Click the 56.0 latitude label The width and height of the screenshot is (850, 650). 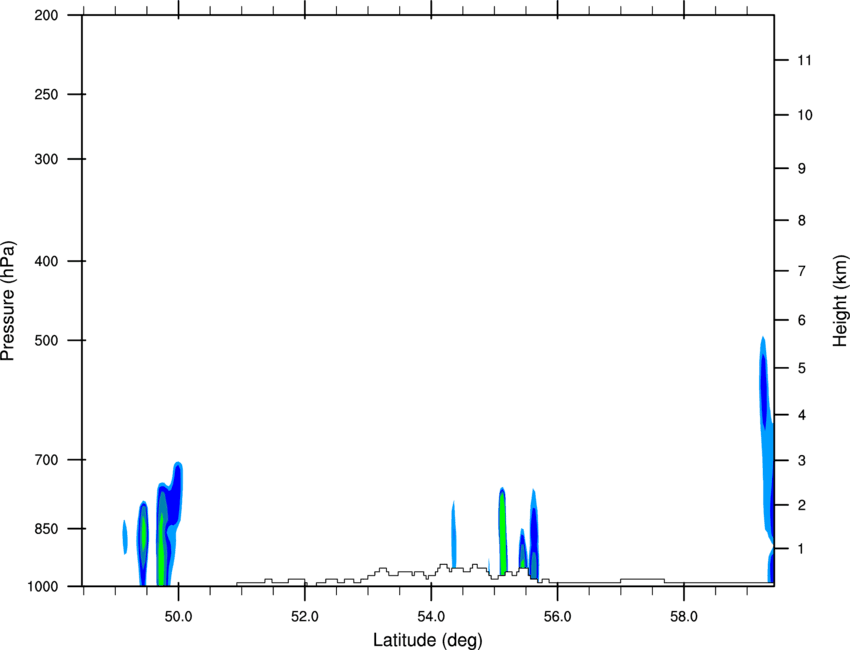tap(557, 617)
